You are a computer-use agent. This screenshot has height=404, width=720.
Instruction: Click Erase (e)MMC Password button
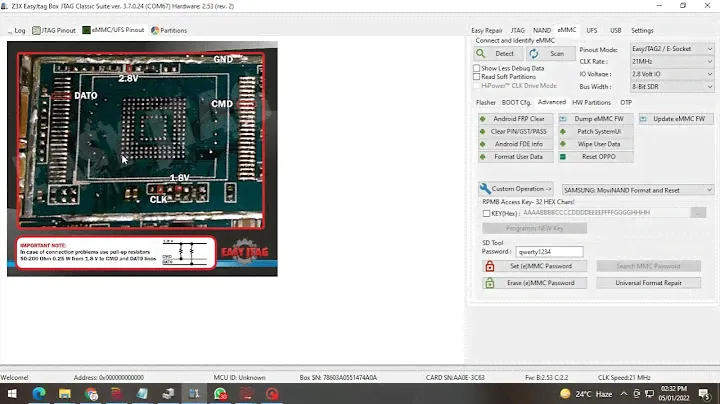pos(534,283)
